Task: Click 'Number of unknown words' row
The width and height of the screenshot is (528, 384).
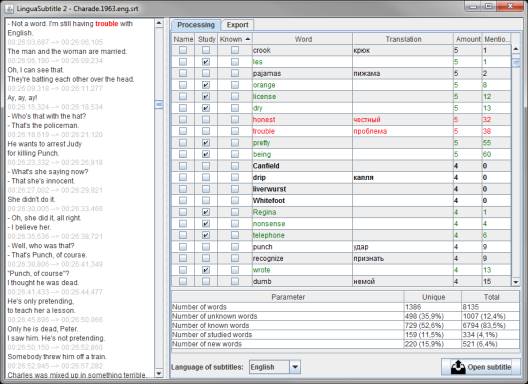Action: 345,316
